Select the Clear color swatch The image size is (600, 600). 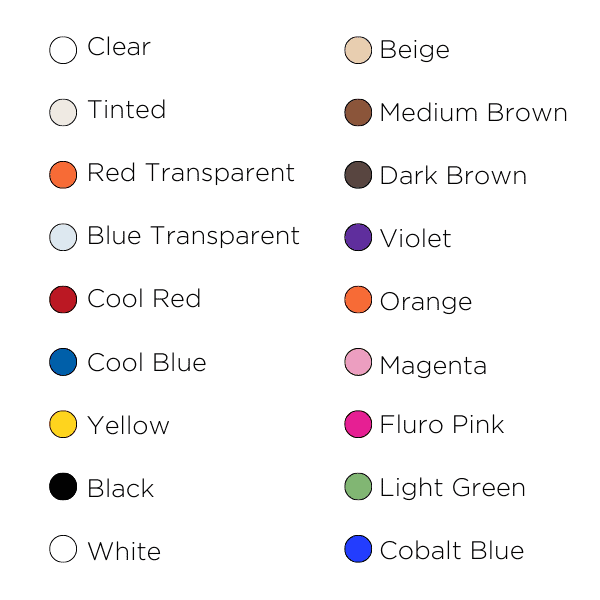point(63,50)
